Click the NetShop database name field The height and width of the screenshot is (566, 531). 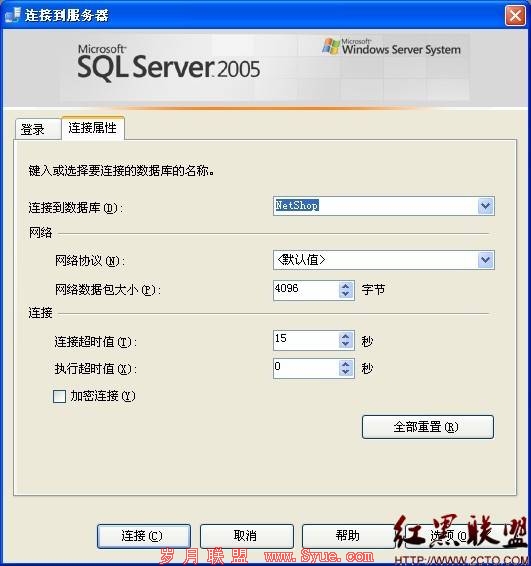[375, 206]
